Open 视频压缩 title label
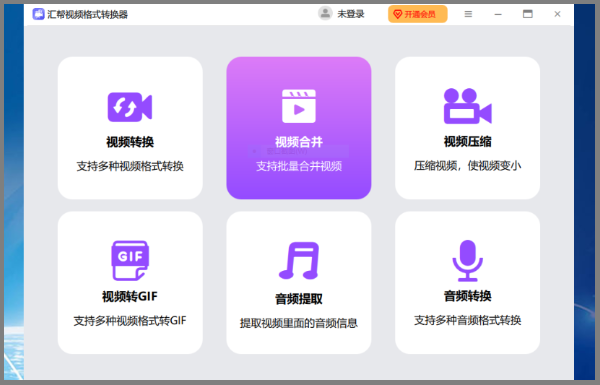Viewport: 600px width, 385px height. [x=468, y=142]
